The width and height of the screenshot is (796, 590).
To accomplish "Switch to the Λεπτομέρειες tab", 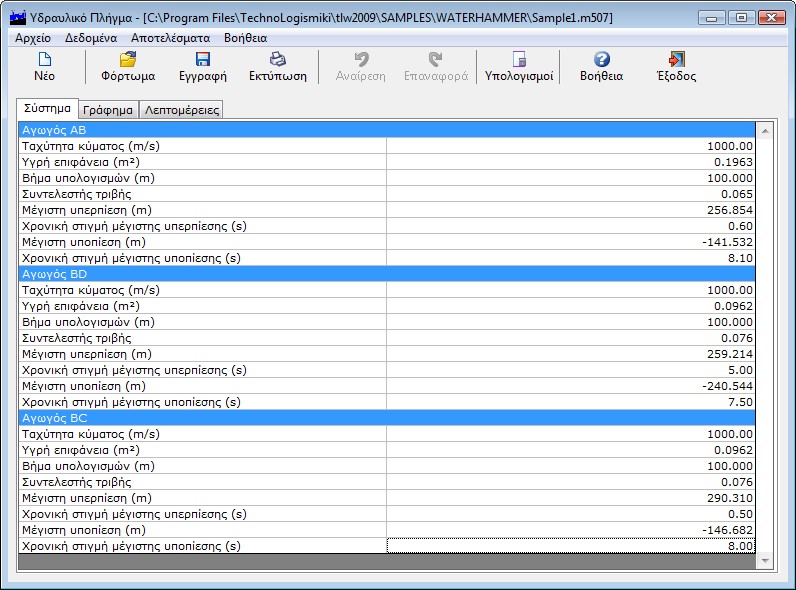I will click(x=181, y=110).
